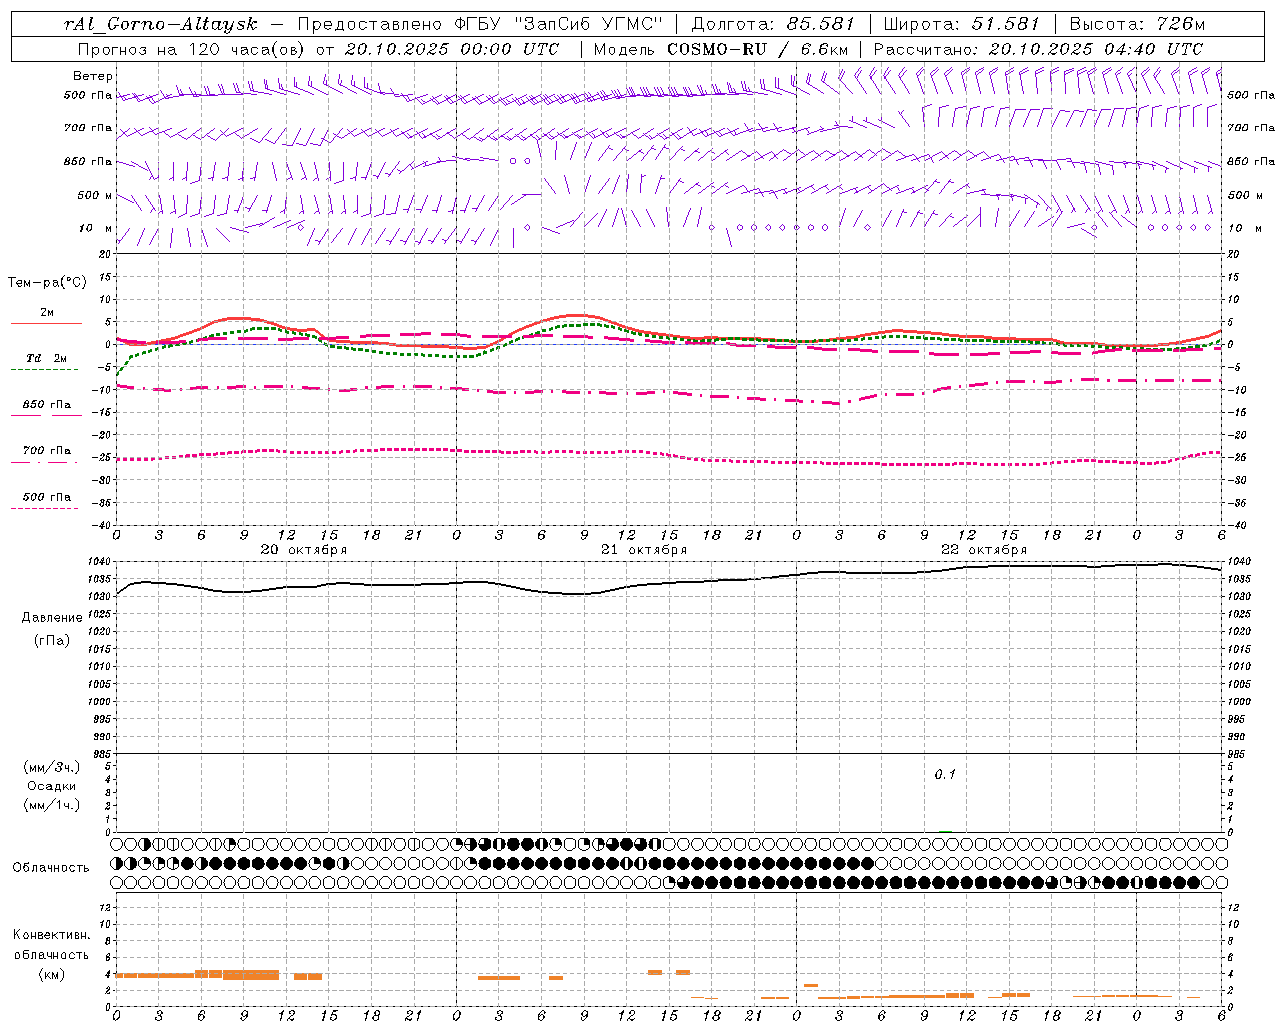Click the 500 м wind level label on left
The height and width of the screenshot is (1024, 1280).
[x=95, y=195]
